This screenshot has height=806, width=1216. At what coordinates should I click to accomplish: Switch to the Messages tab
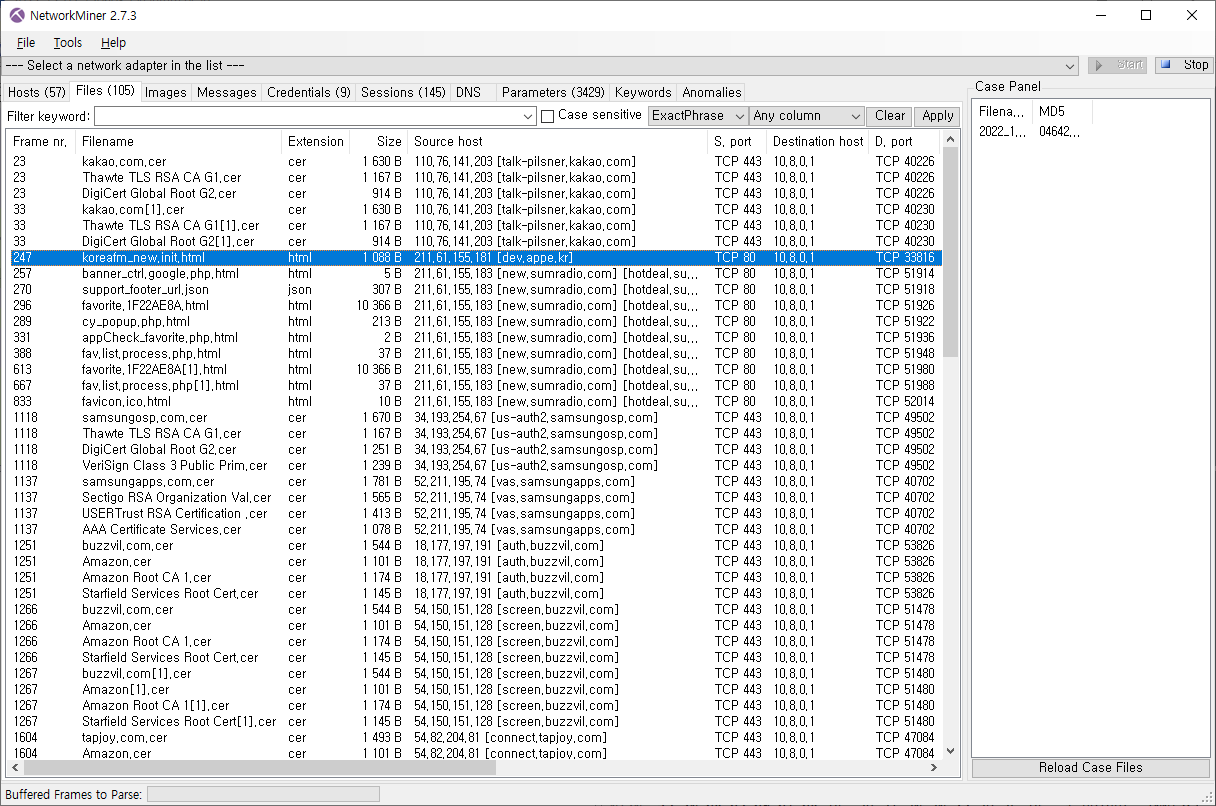tap(227, 92)
